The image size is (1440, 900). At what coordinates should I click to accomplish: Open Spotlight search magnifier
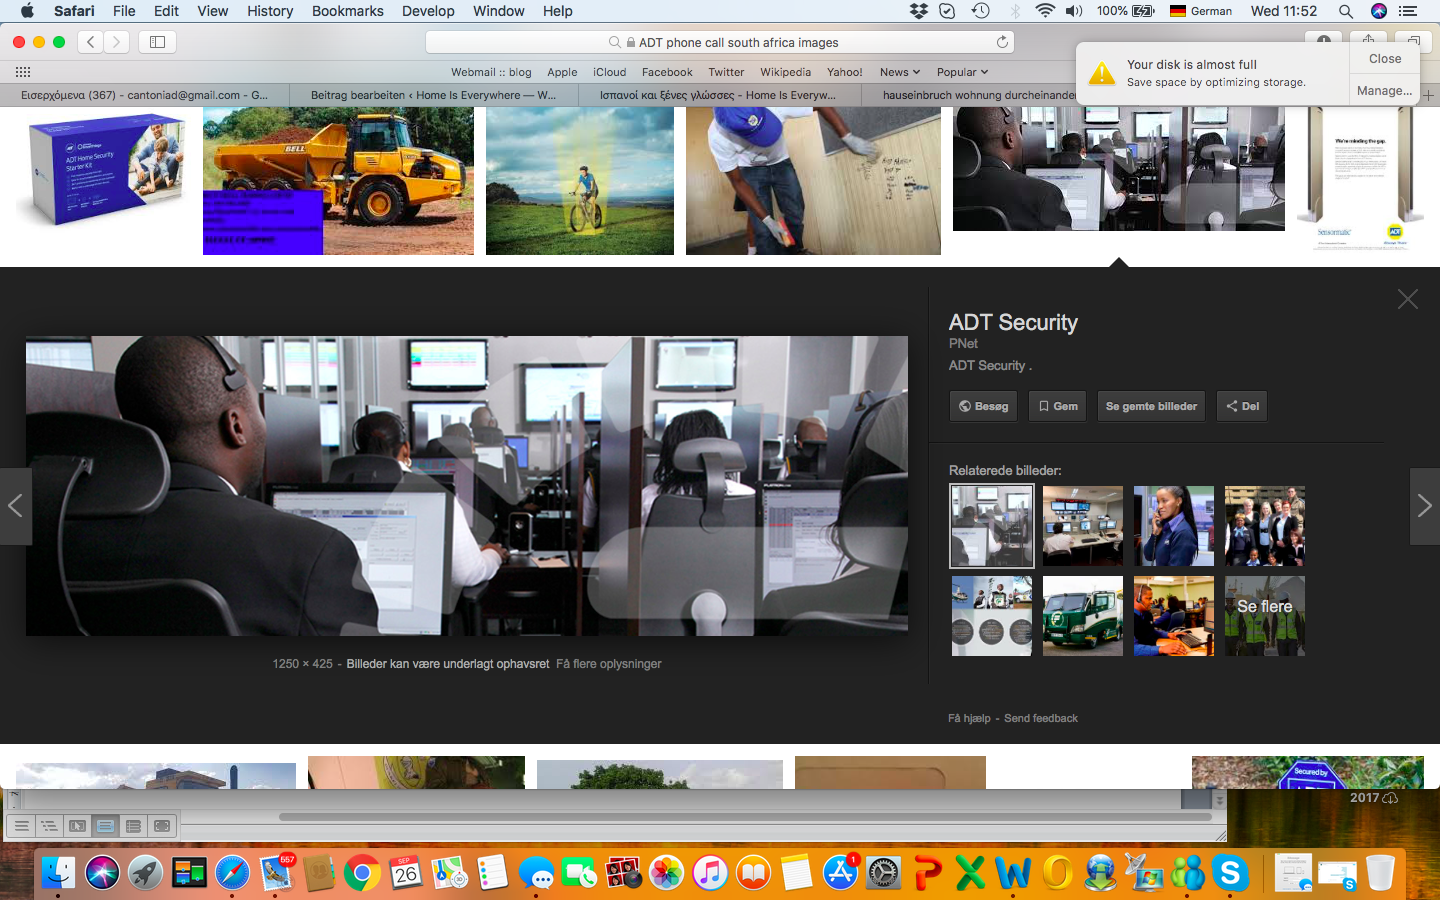(1346, 11)
